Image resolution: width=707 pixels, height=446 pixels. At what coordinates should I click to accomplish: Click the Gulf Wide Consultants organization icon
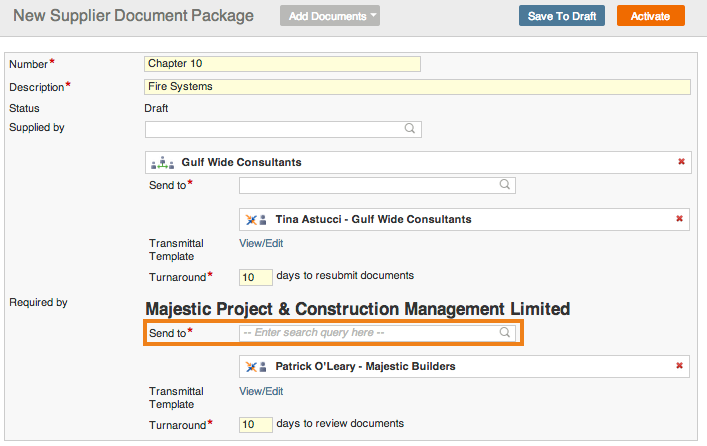162,163
